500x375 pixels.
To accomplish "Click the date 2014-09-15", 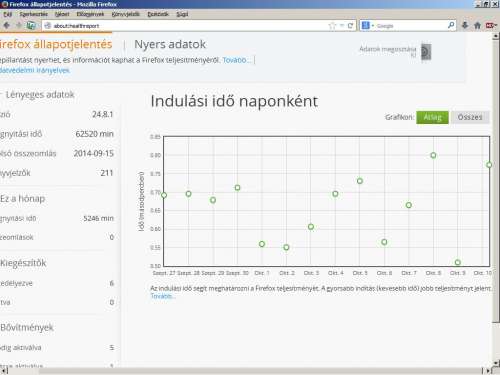I will [94, 154].
